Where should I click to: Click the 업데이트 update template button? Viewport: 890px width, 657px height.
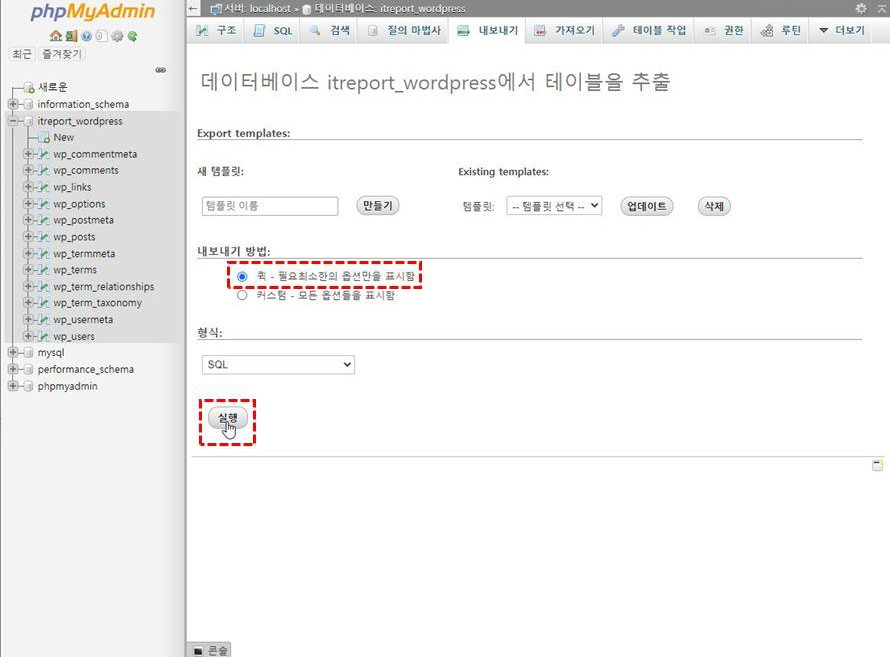[647, 206]
